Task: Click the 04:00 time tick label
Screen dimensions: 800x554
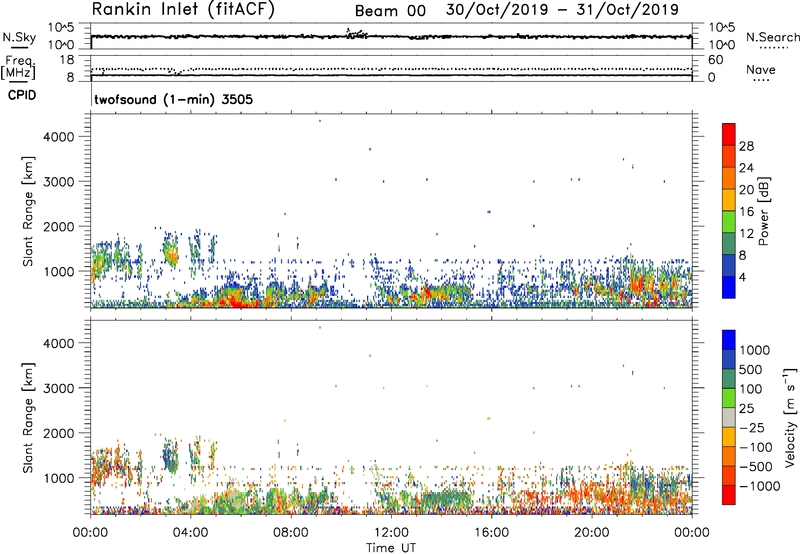Action: click(190, 533)
